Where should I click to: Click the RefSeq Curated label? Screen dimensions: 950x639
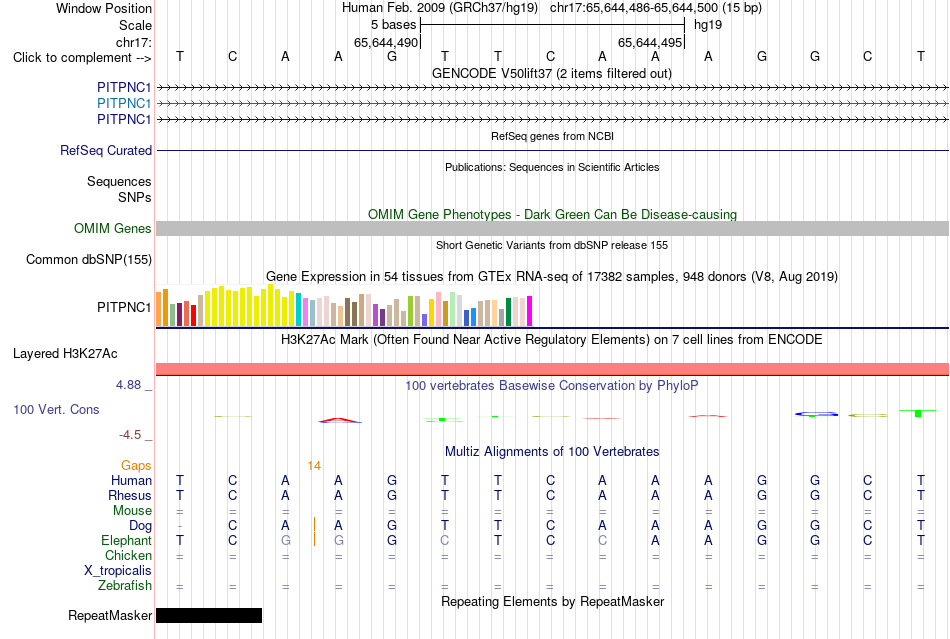click(105, 150)
